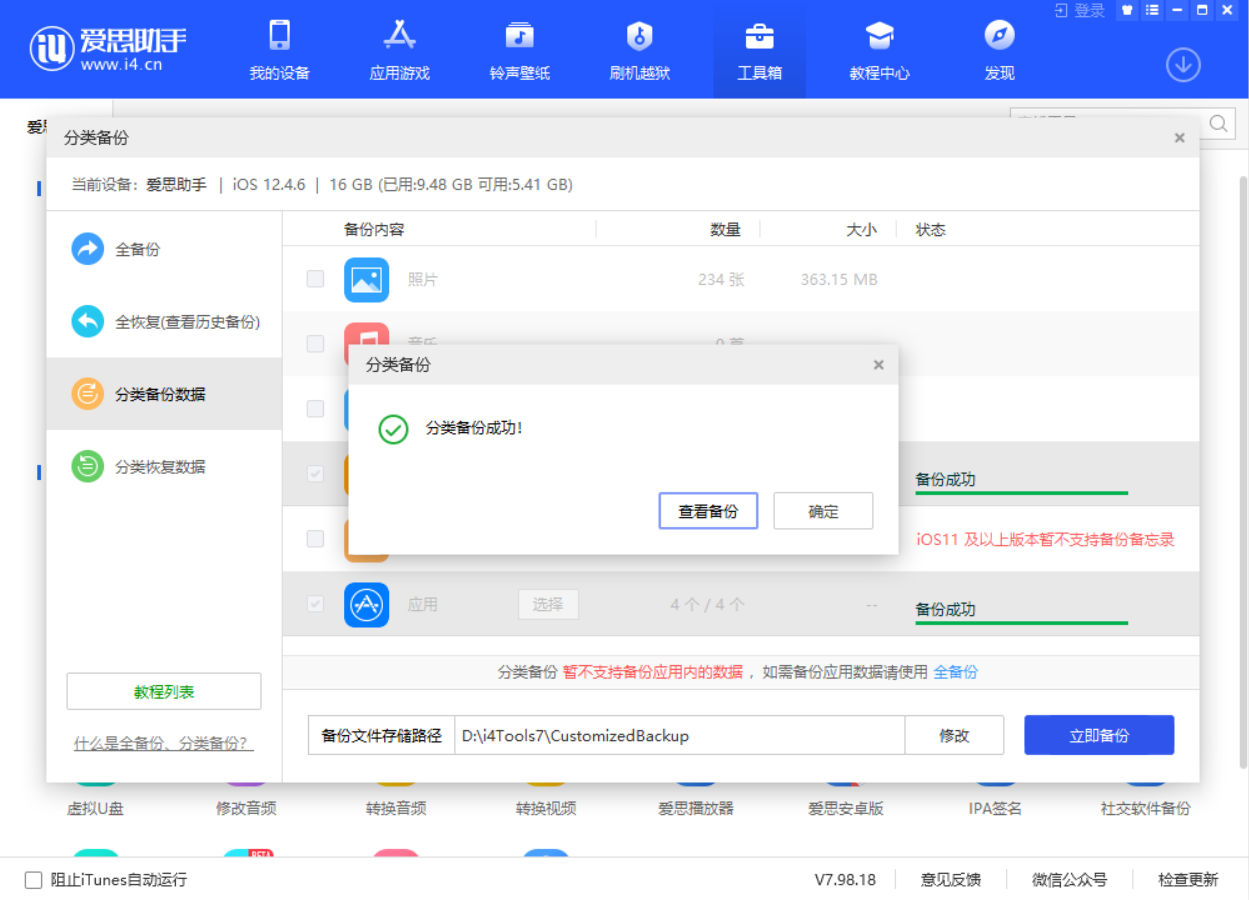Check the 音乐 backup checkbox

coord(315,344)
